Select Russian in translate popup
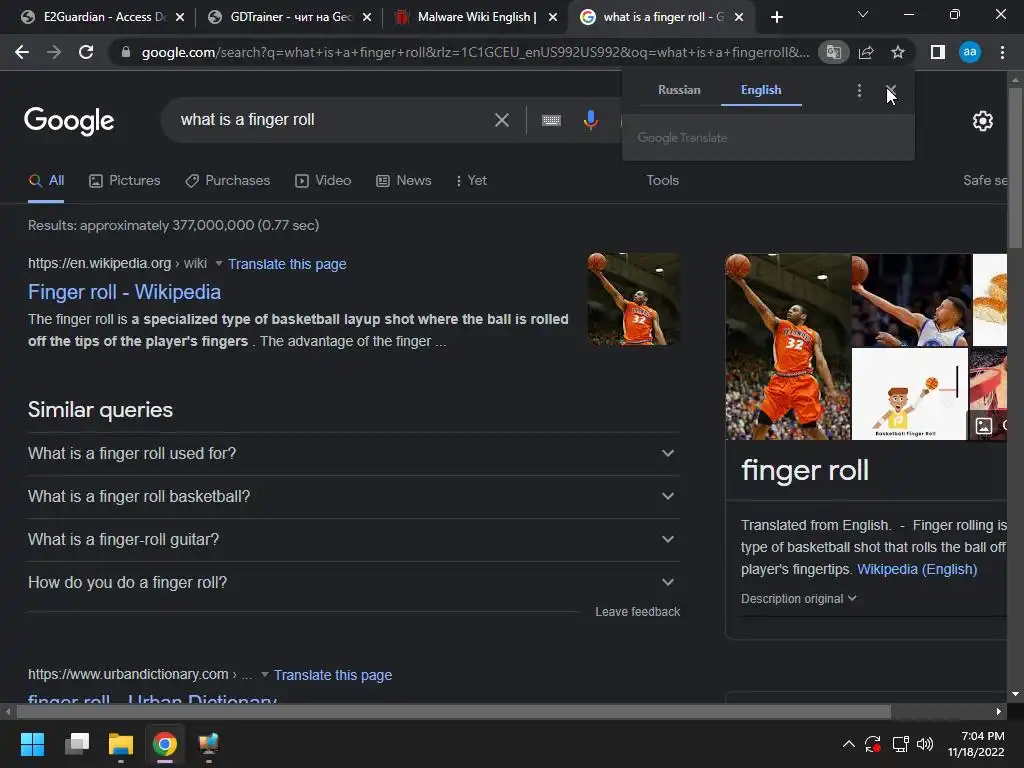Screen dimensions: 1024x768 pyautogui.click(x=679, y=90)
